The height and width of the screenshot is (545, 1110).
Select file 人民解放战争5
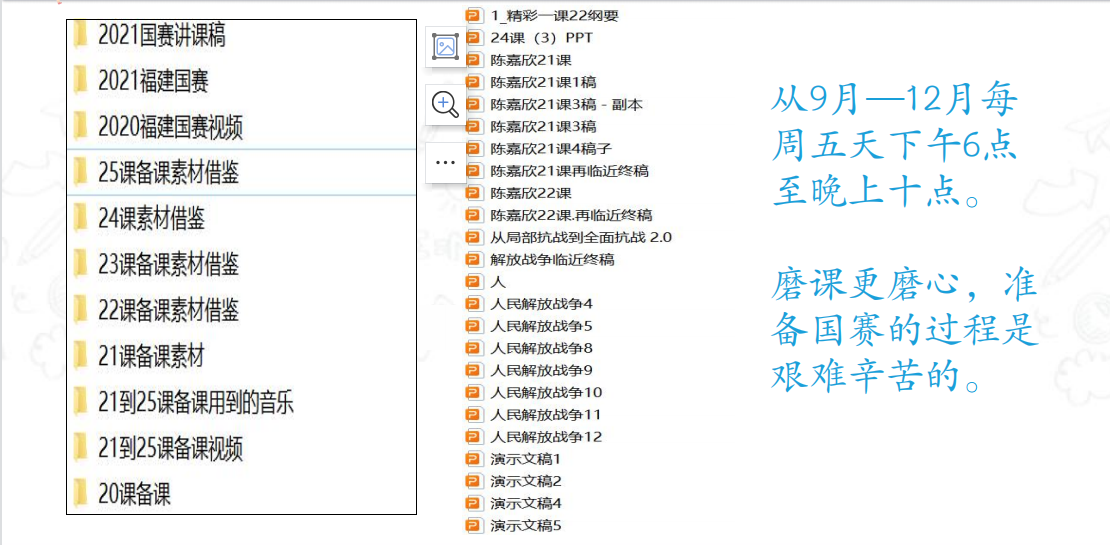pyautogui.click(x=541, y=326)
